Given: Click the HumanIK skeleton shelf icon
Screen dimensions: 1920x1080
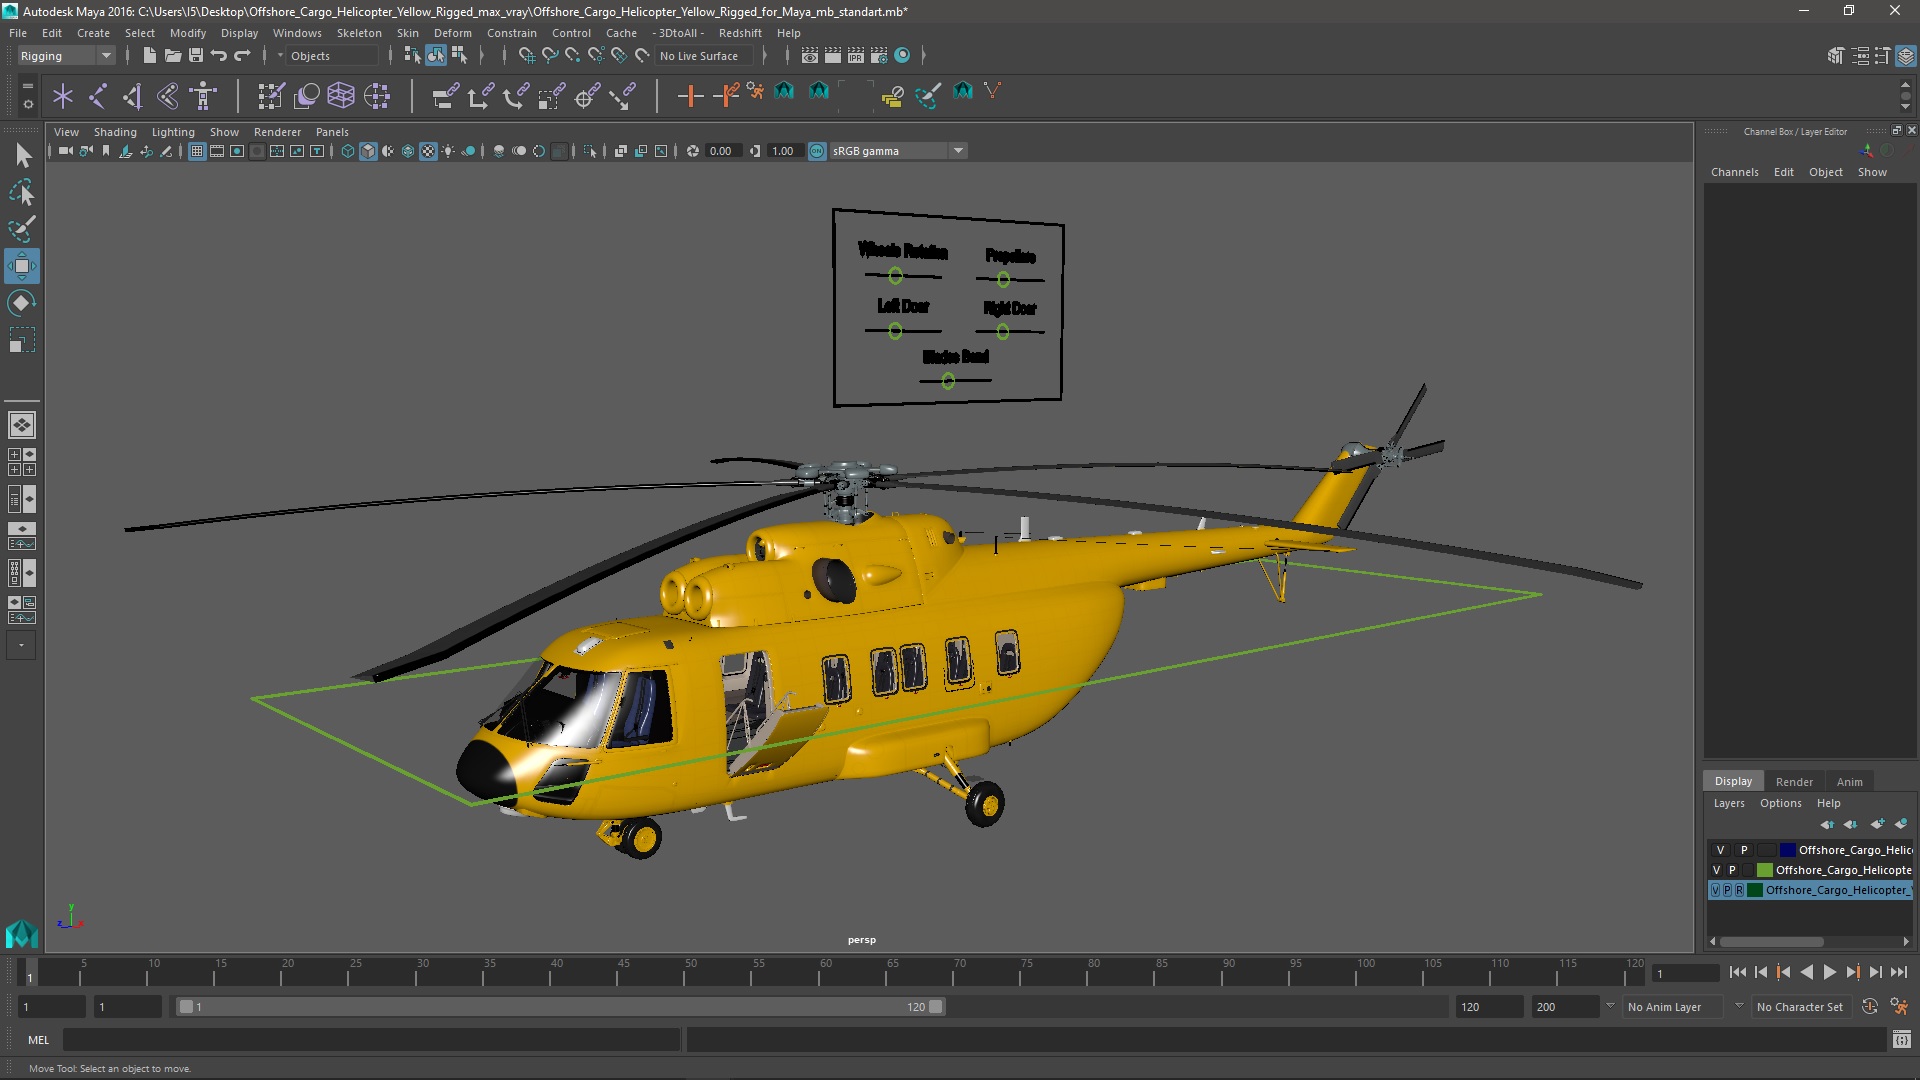Looking at the screenshot, I should pyautogui.click(x=203, y=96).
